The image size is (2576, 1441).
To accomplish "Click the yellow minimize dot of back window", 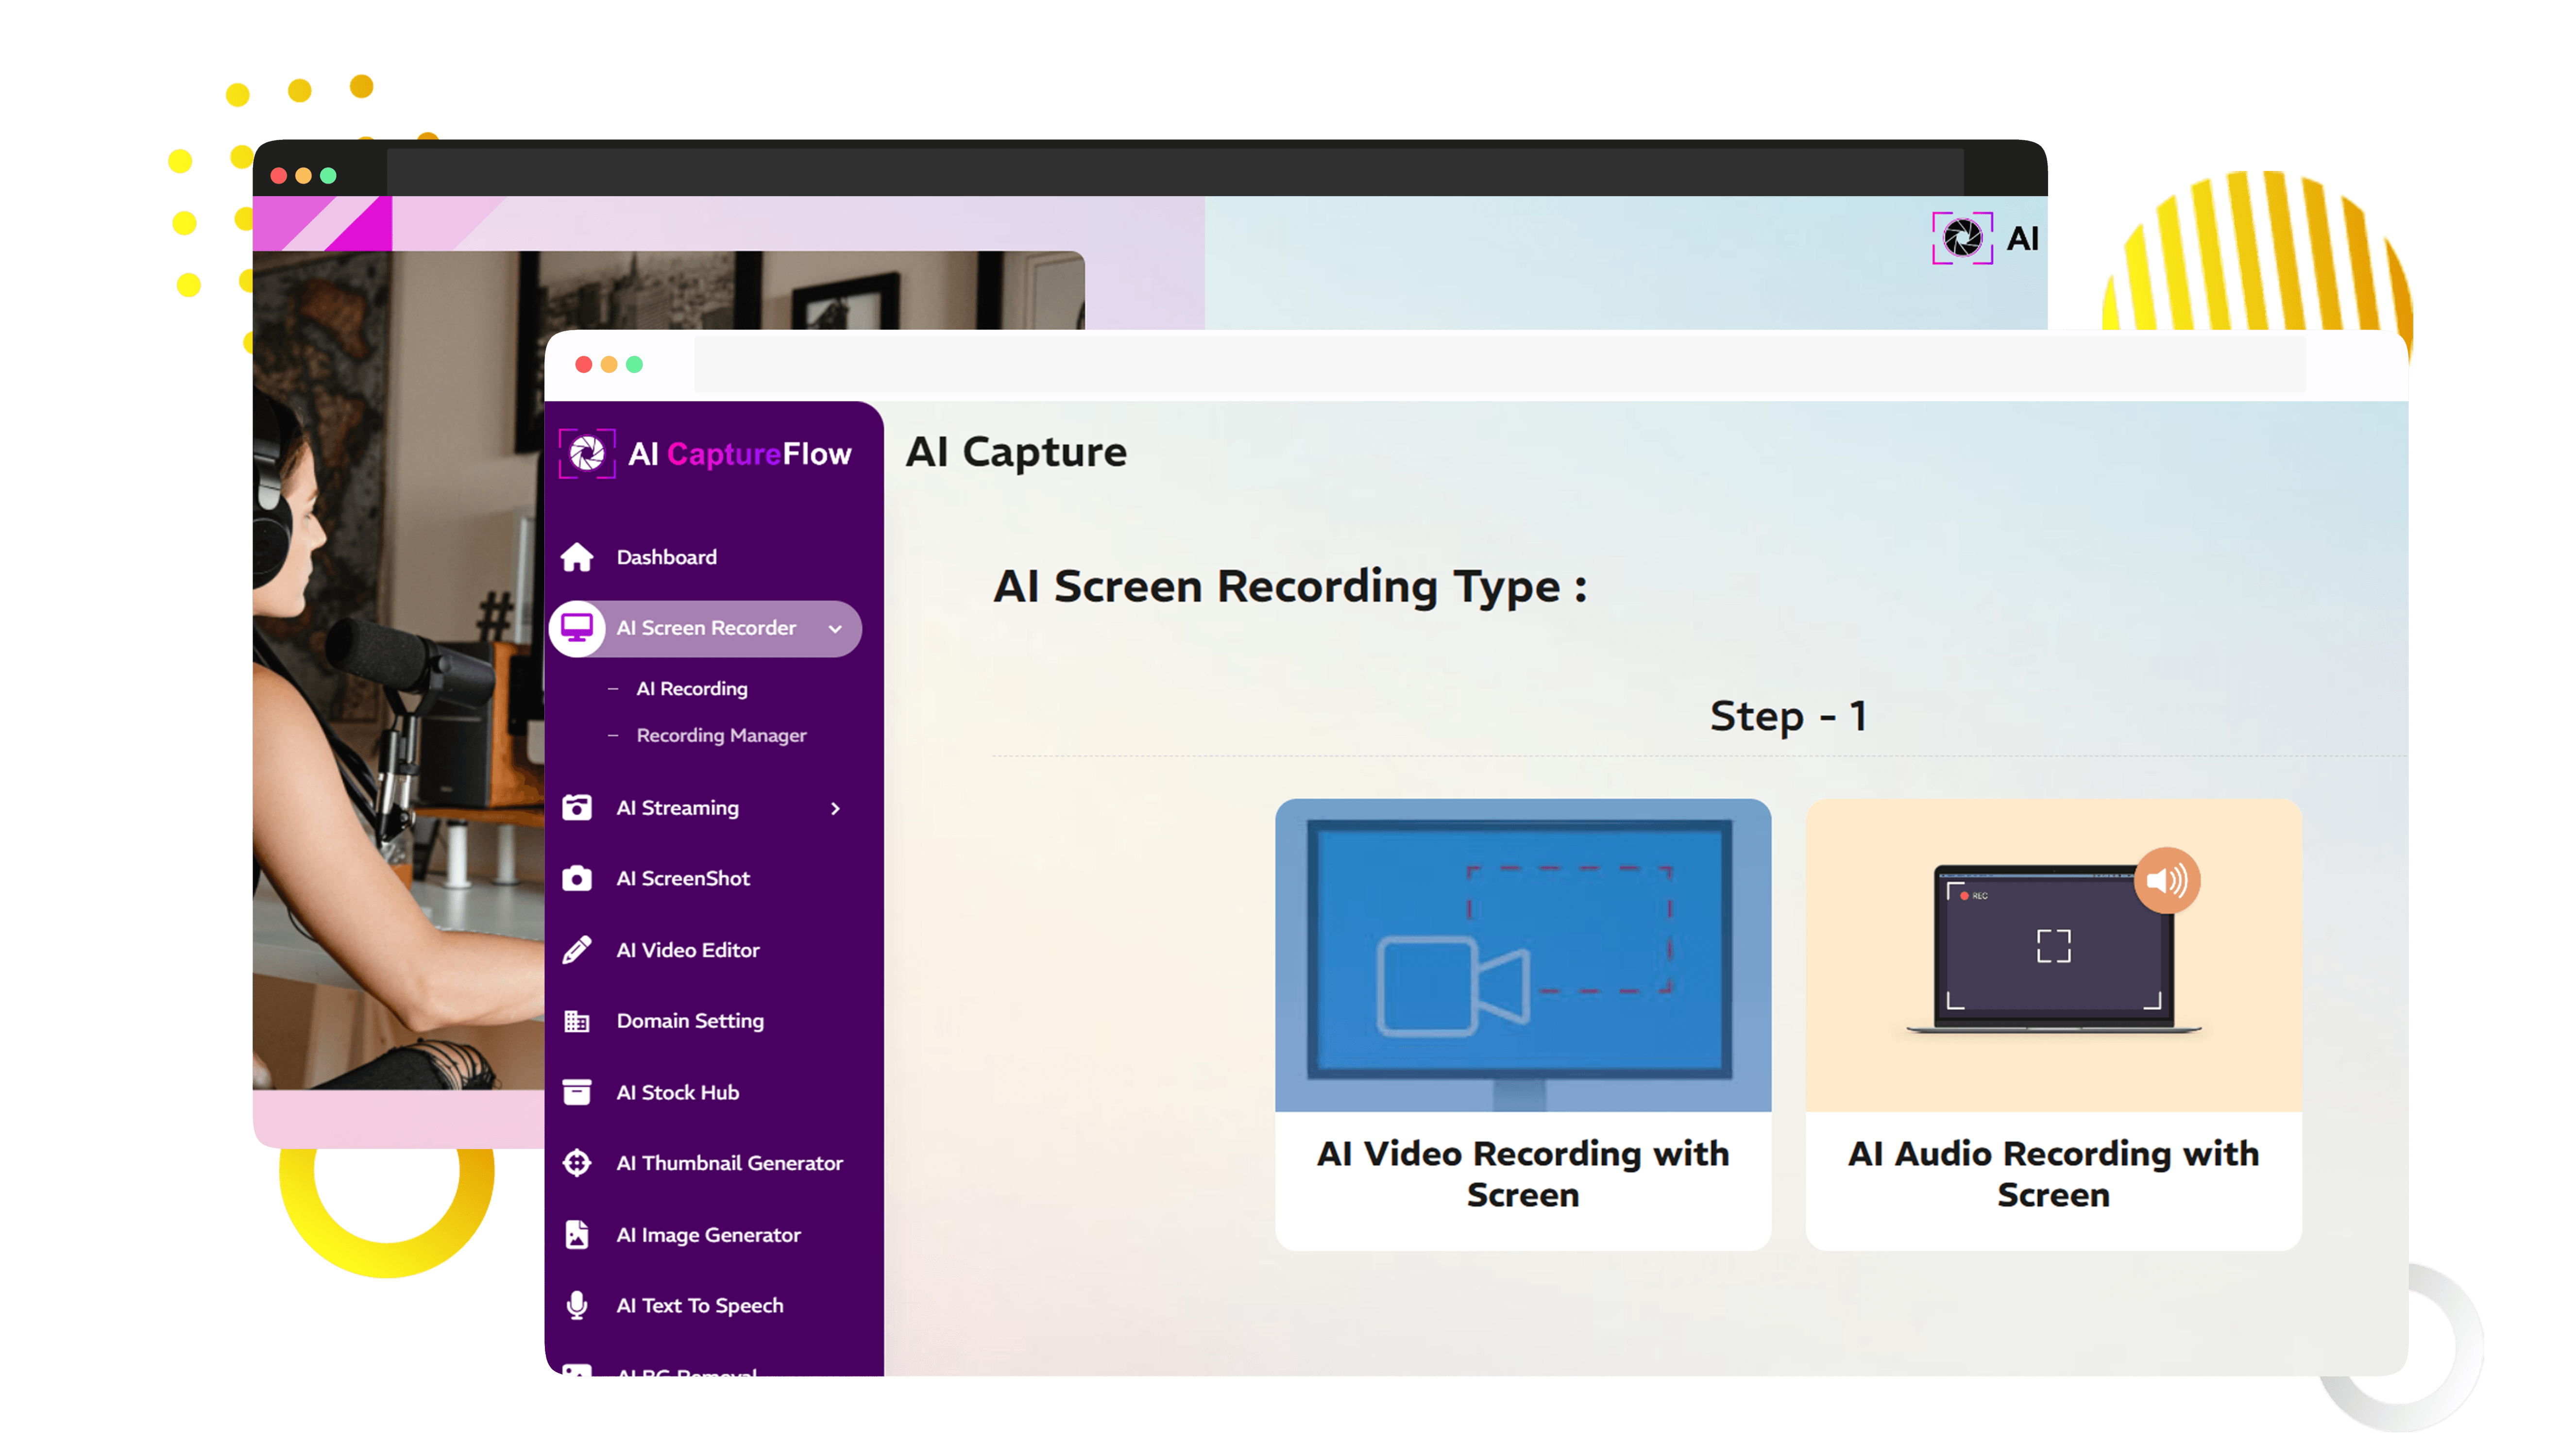I will [x=303, y=176].
